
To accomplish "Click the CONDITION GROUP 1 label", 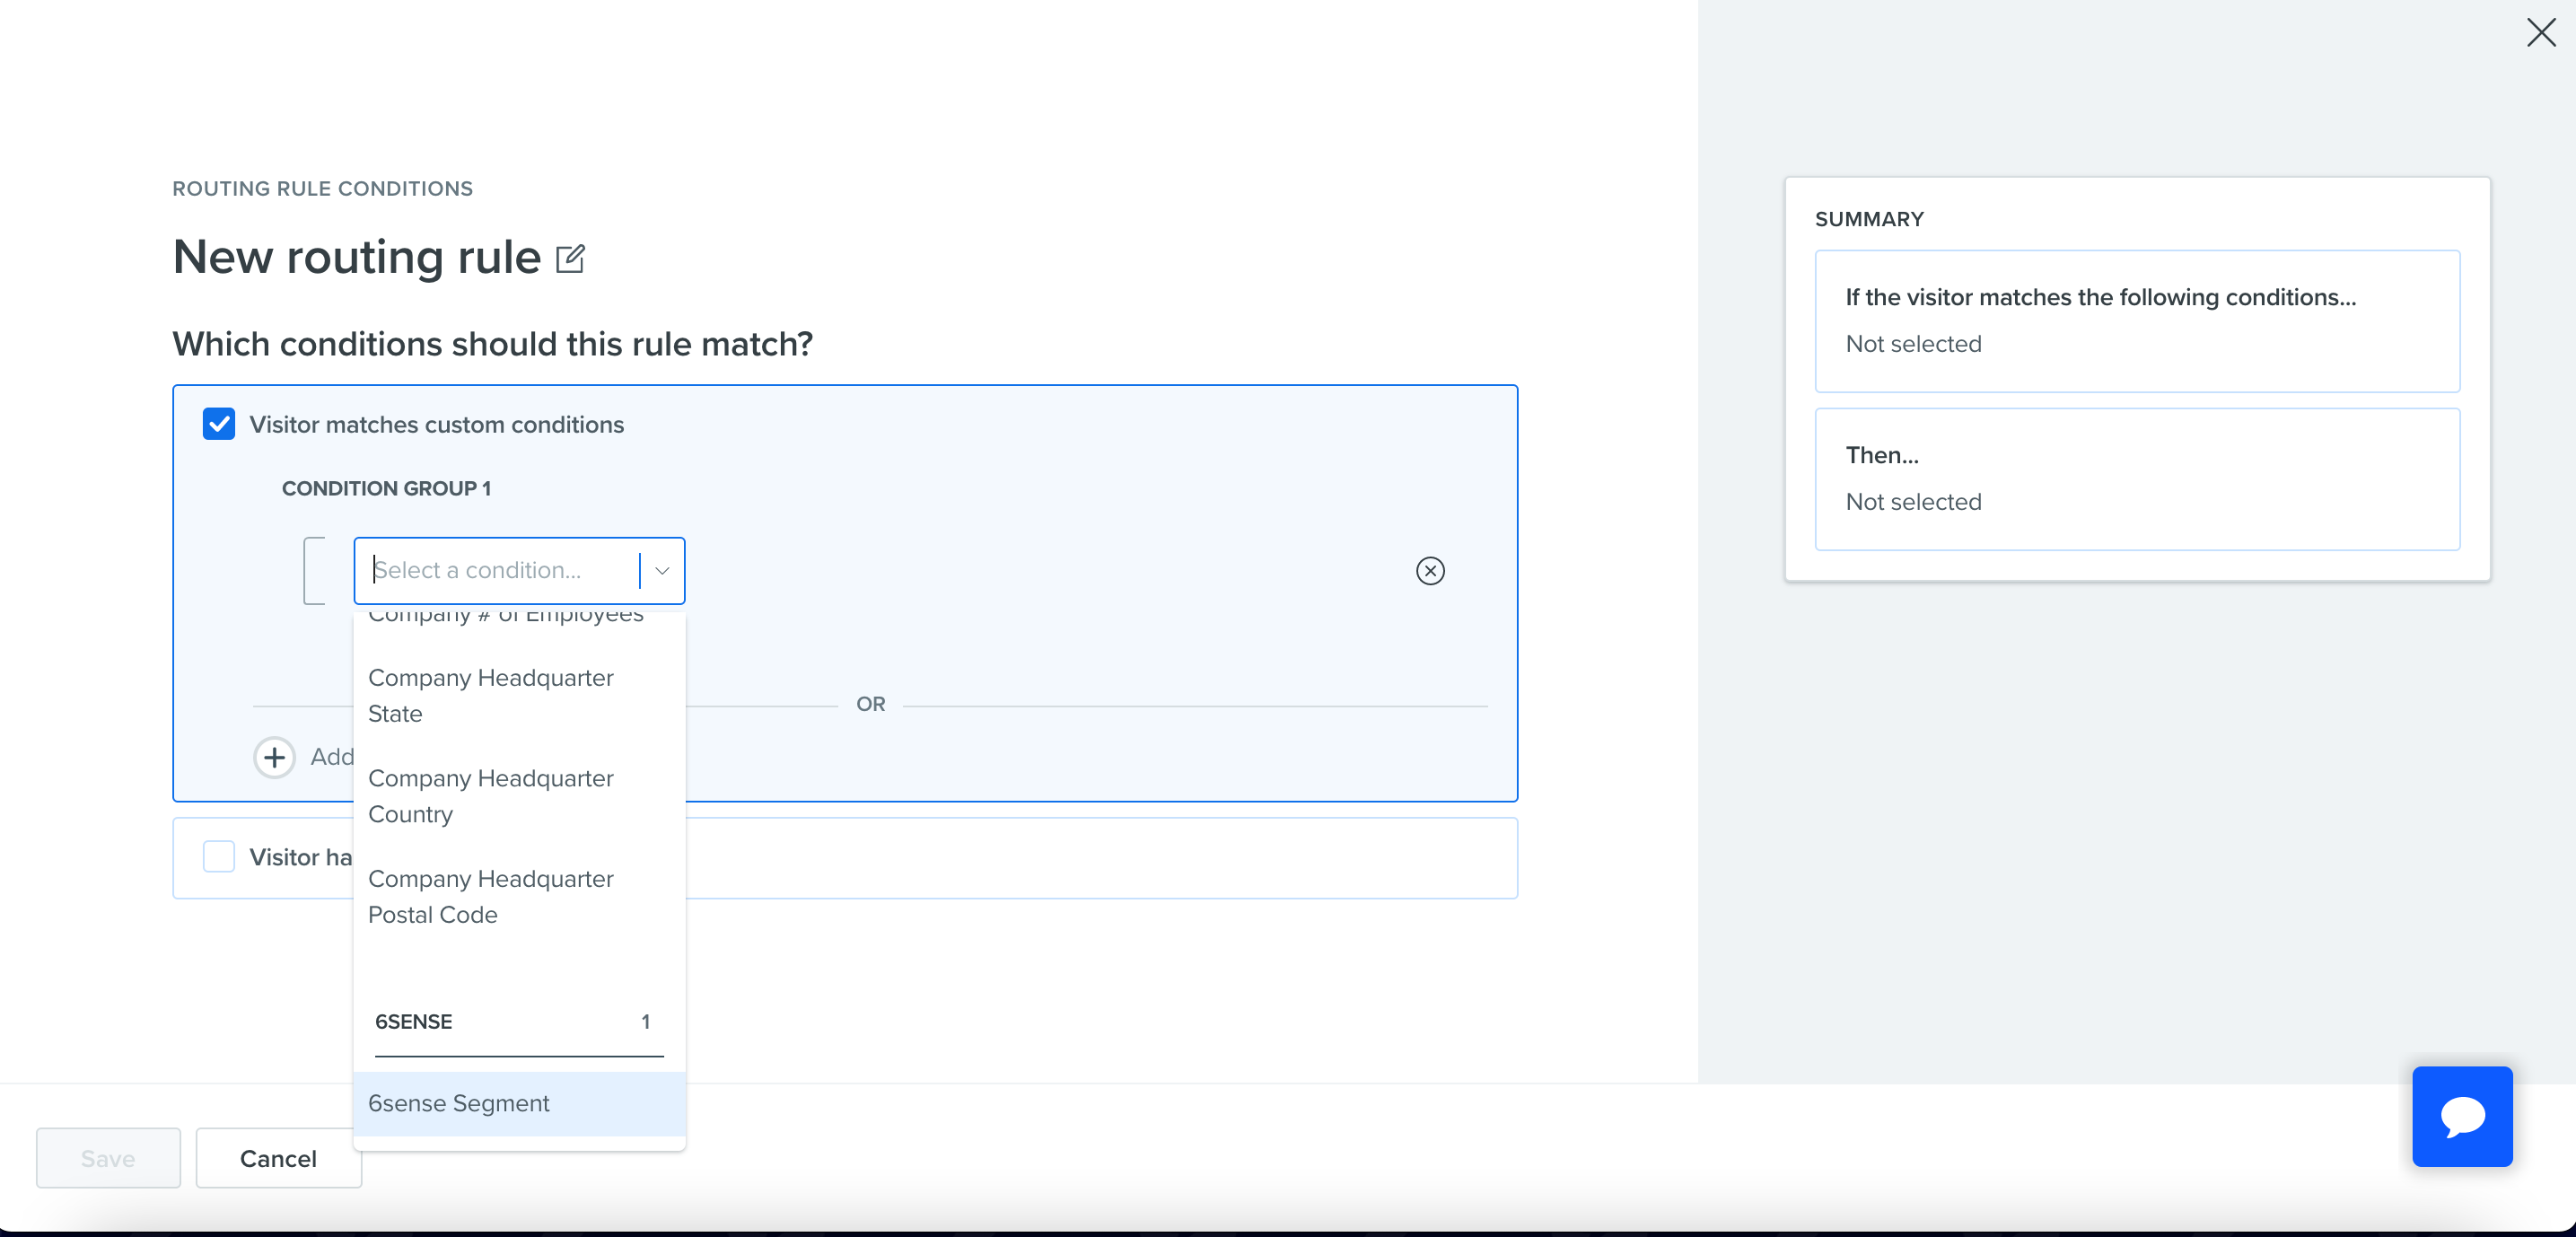I will pos(386,489).
